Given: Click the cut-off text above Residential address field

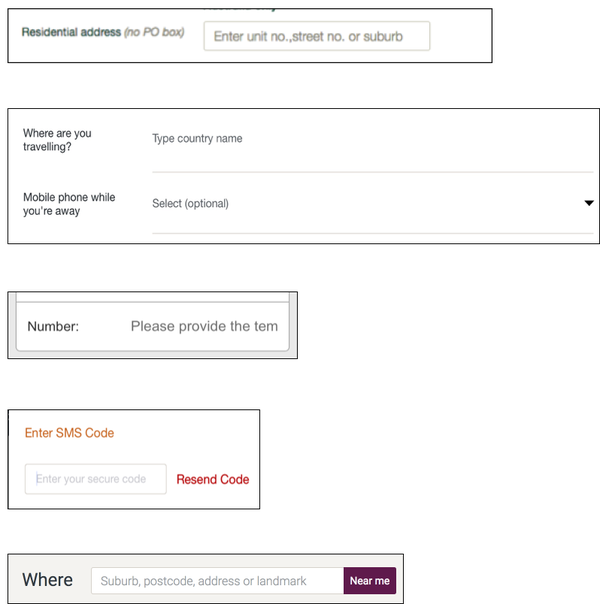Looking at the screenshot, I should pyautogui.click(x=240, y=9).
